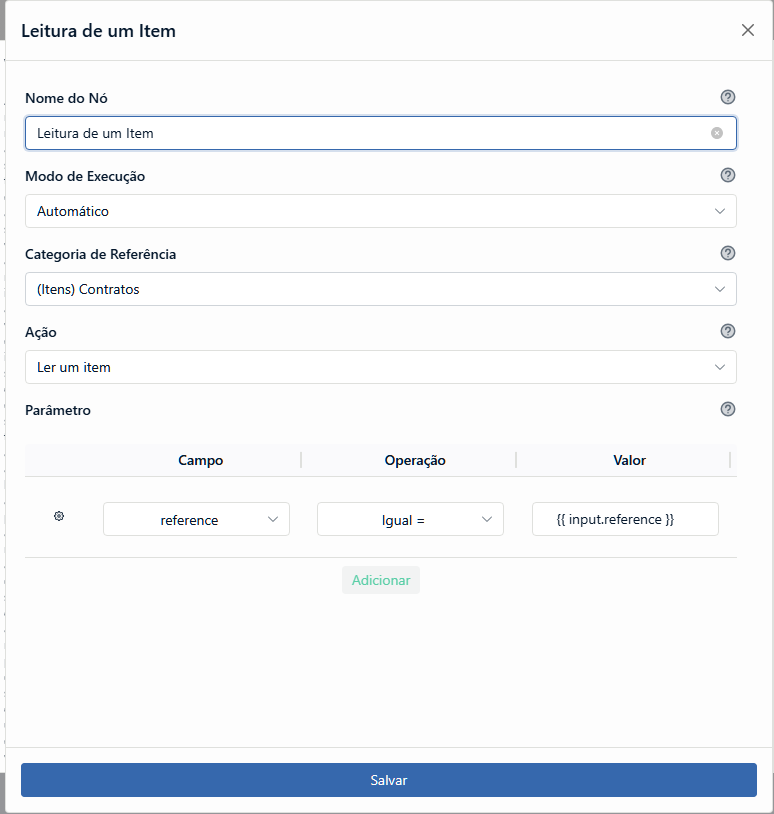
Task: Edit the {{ input.reference }} value field
Action: [625, 519]
